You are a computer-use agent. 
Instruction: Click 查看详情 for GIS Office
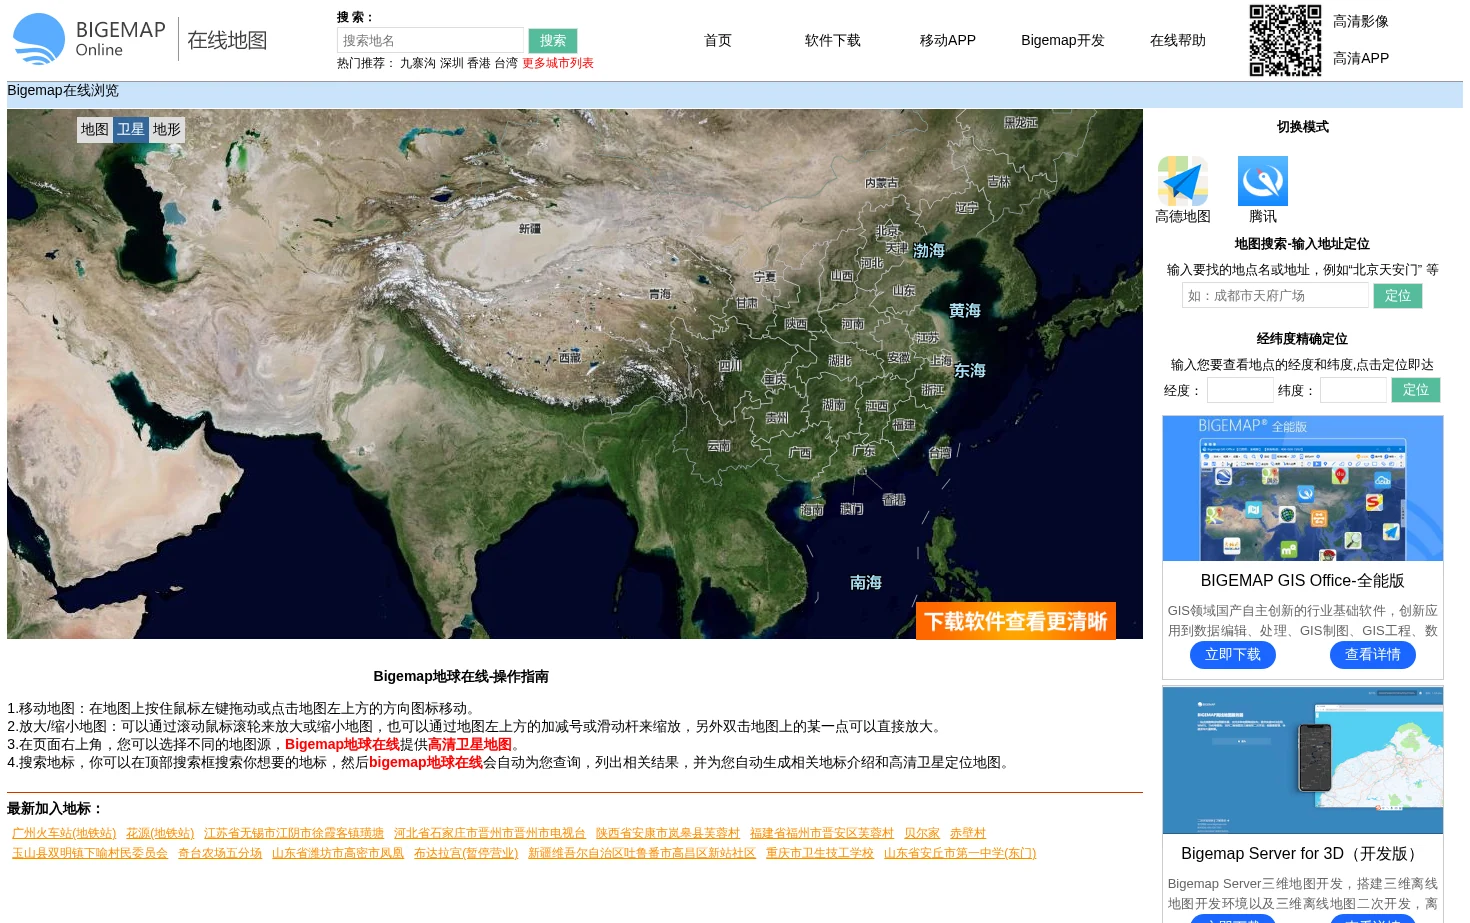pyautogui.click(x=1373, y=654)
